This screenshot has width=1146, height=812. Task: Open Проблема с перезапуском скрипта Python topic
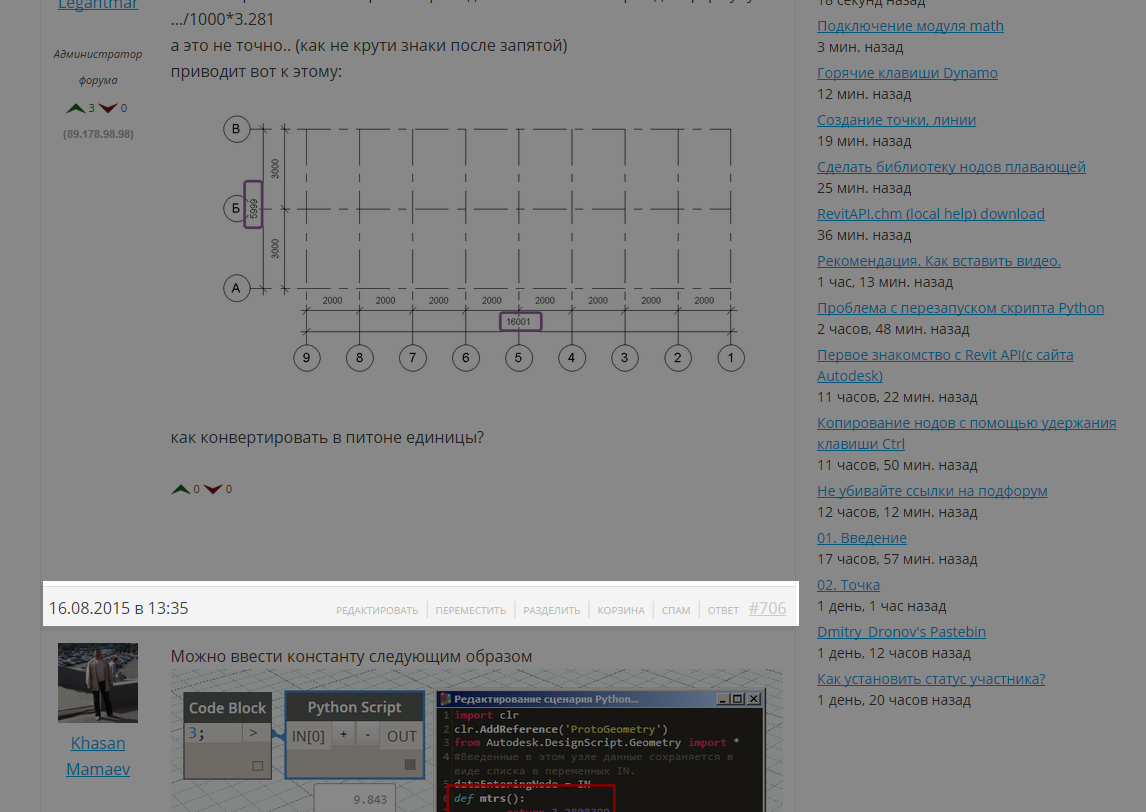point(960,308)
